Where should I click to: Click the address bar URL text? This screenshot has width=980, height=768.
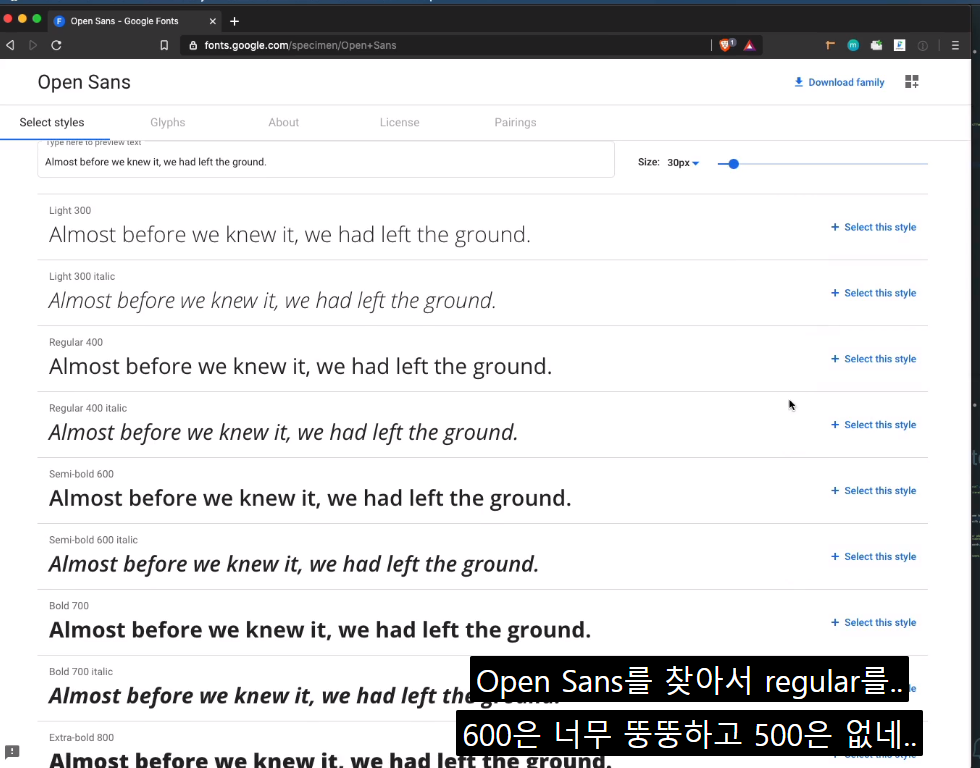(x=300, y=45)
